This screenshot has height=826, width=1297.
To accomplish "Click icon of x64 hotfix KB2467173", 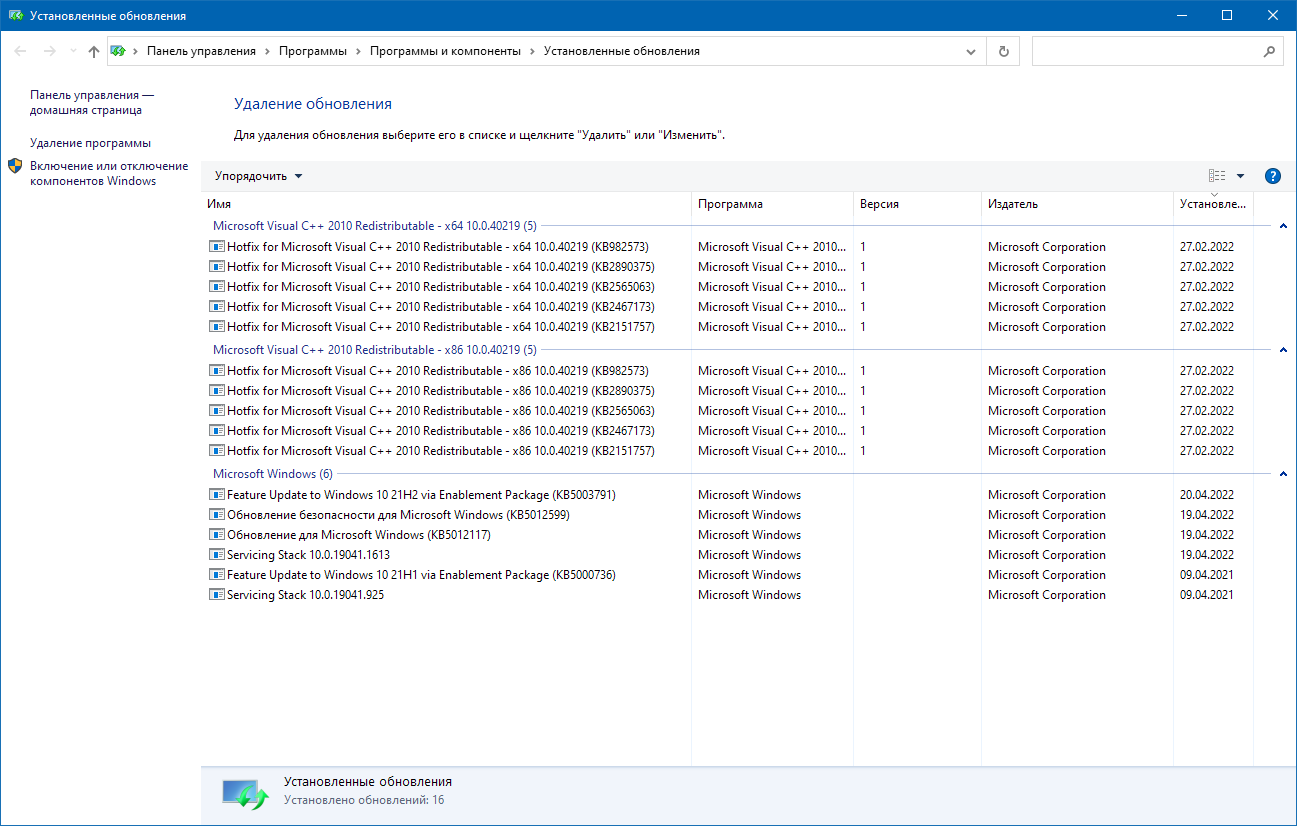I will (217, 307).
